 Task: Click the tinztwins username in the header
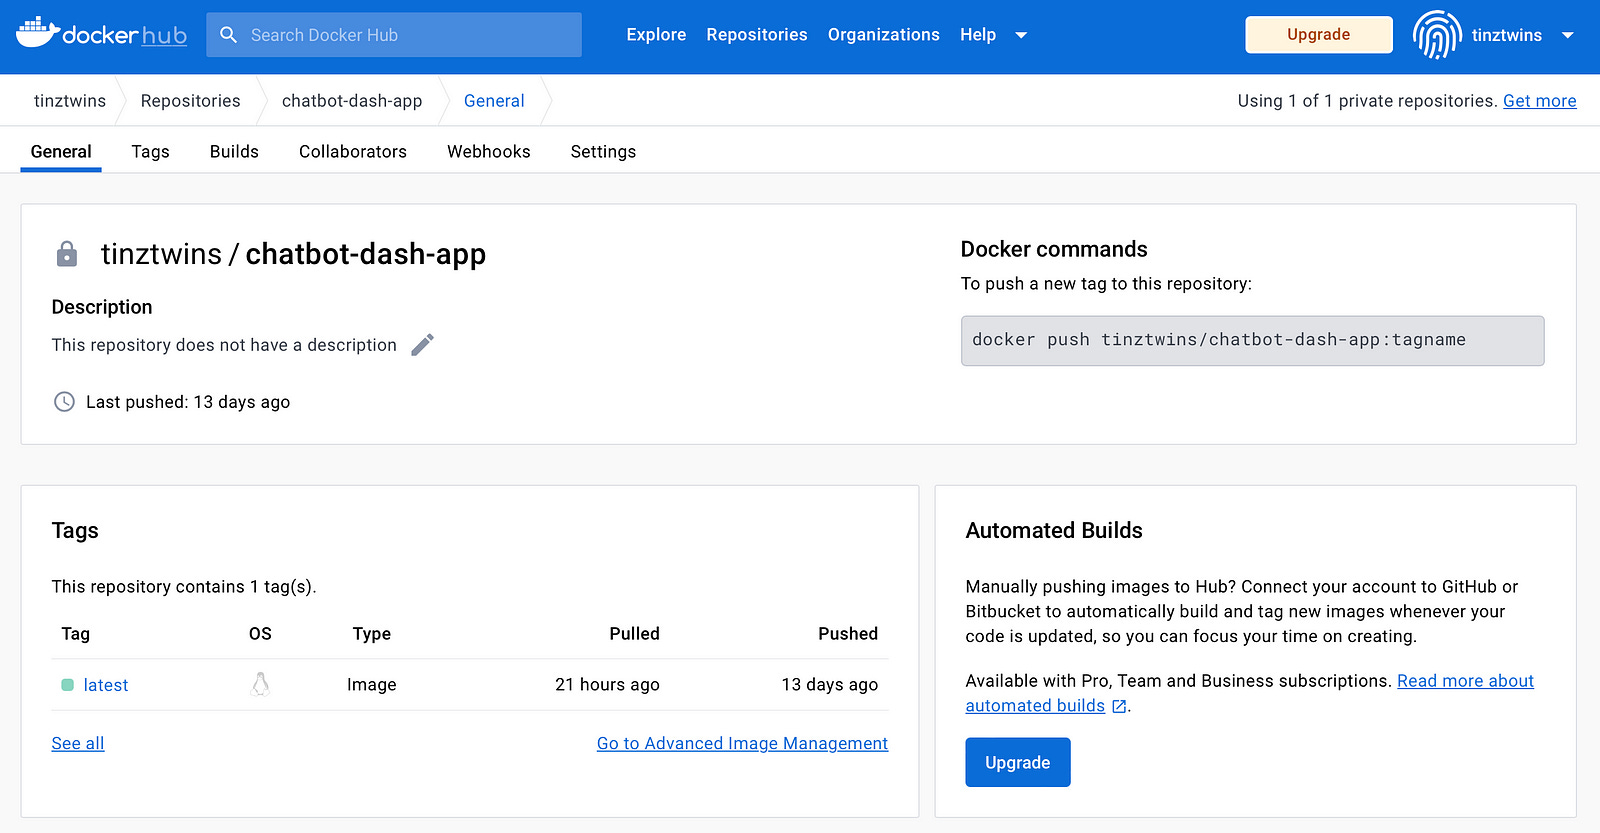(x=1506, y=35)
